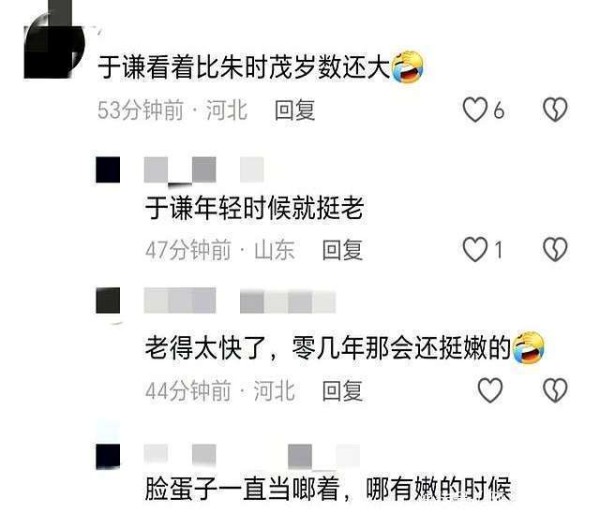Open the top commenter's avatar

coord(54,42)
